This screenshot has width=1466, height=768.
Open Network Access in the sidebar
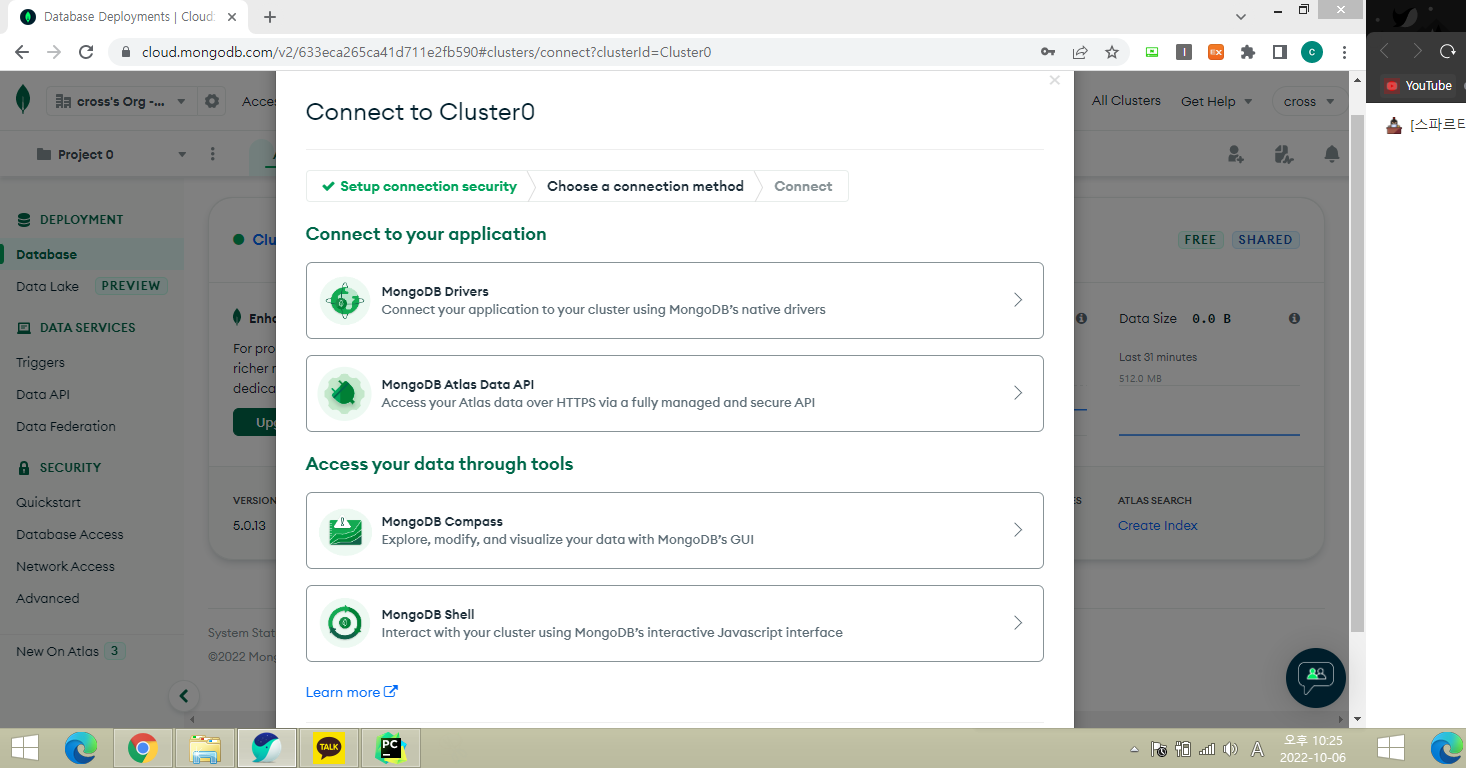pyautogui.click(x=65, y=566)
